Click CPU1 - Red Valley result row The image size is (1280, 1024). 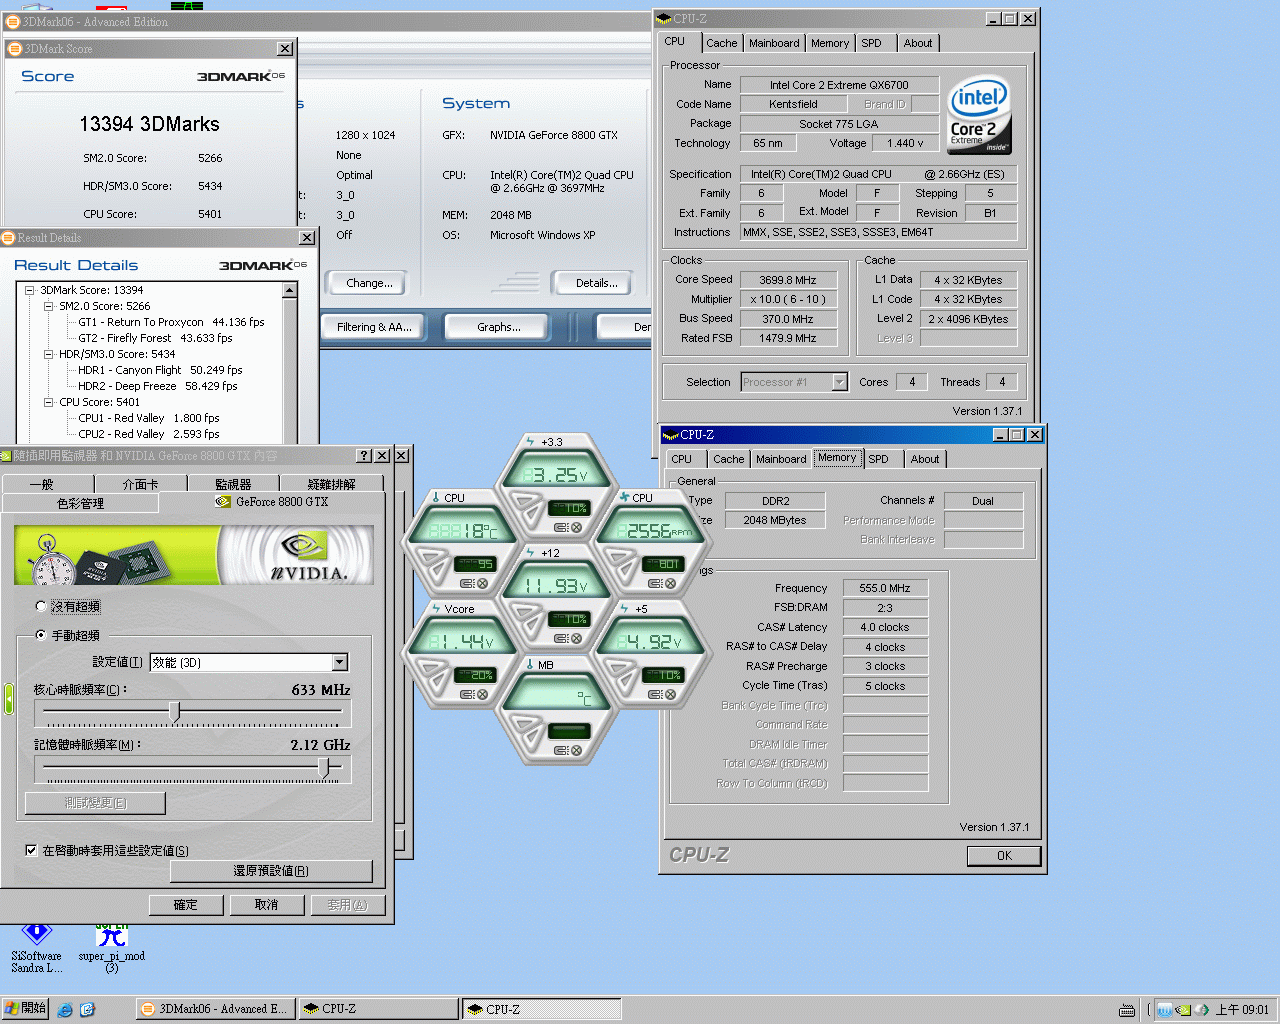tap(149, 418)
